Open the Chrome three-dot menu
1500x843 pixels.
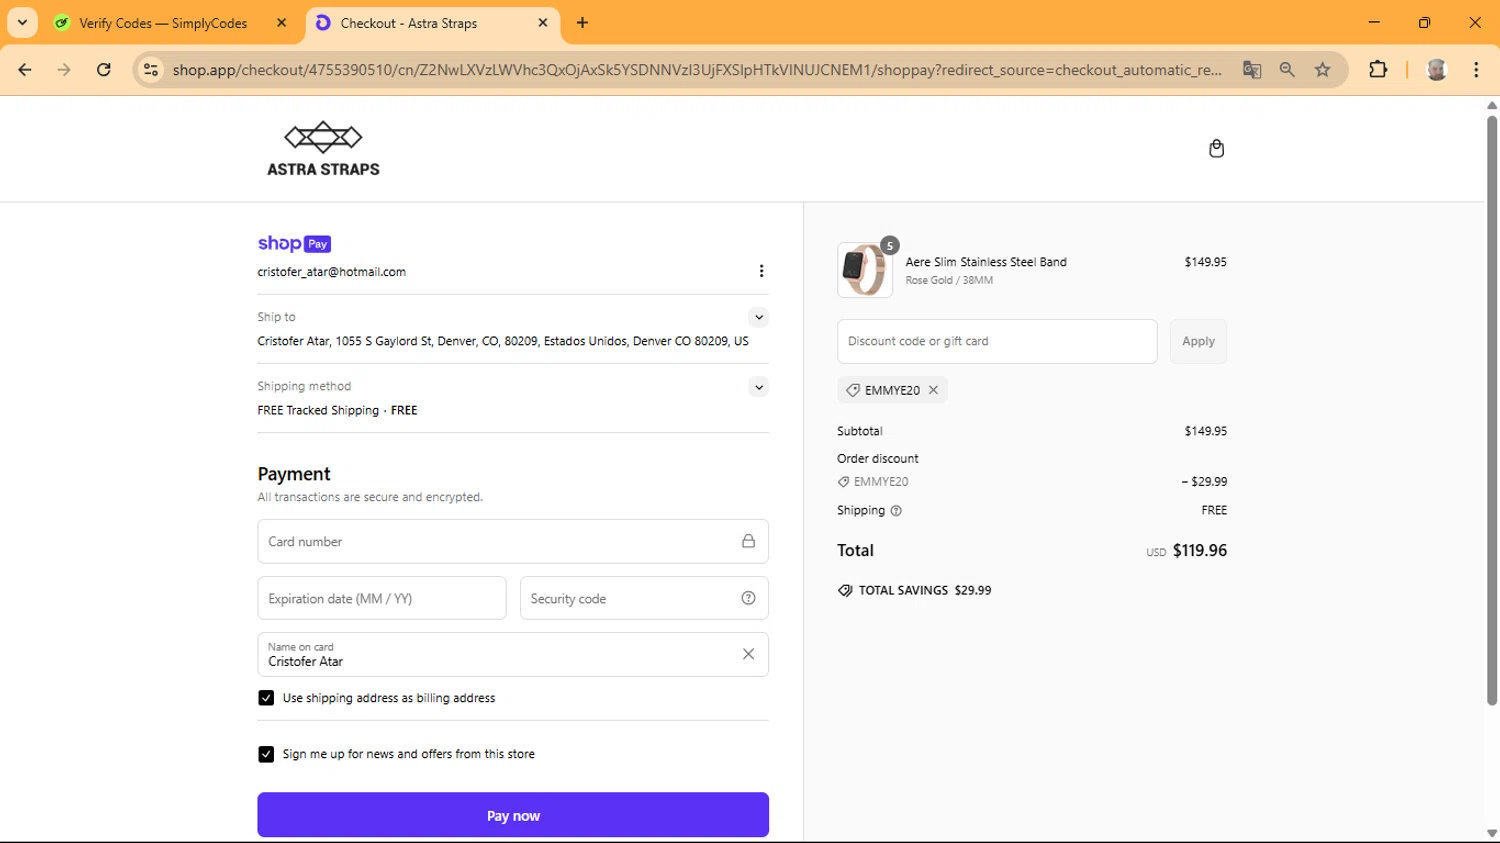1476,69
